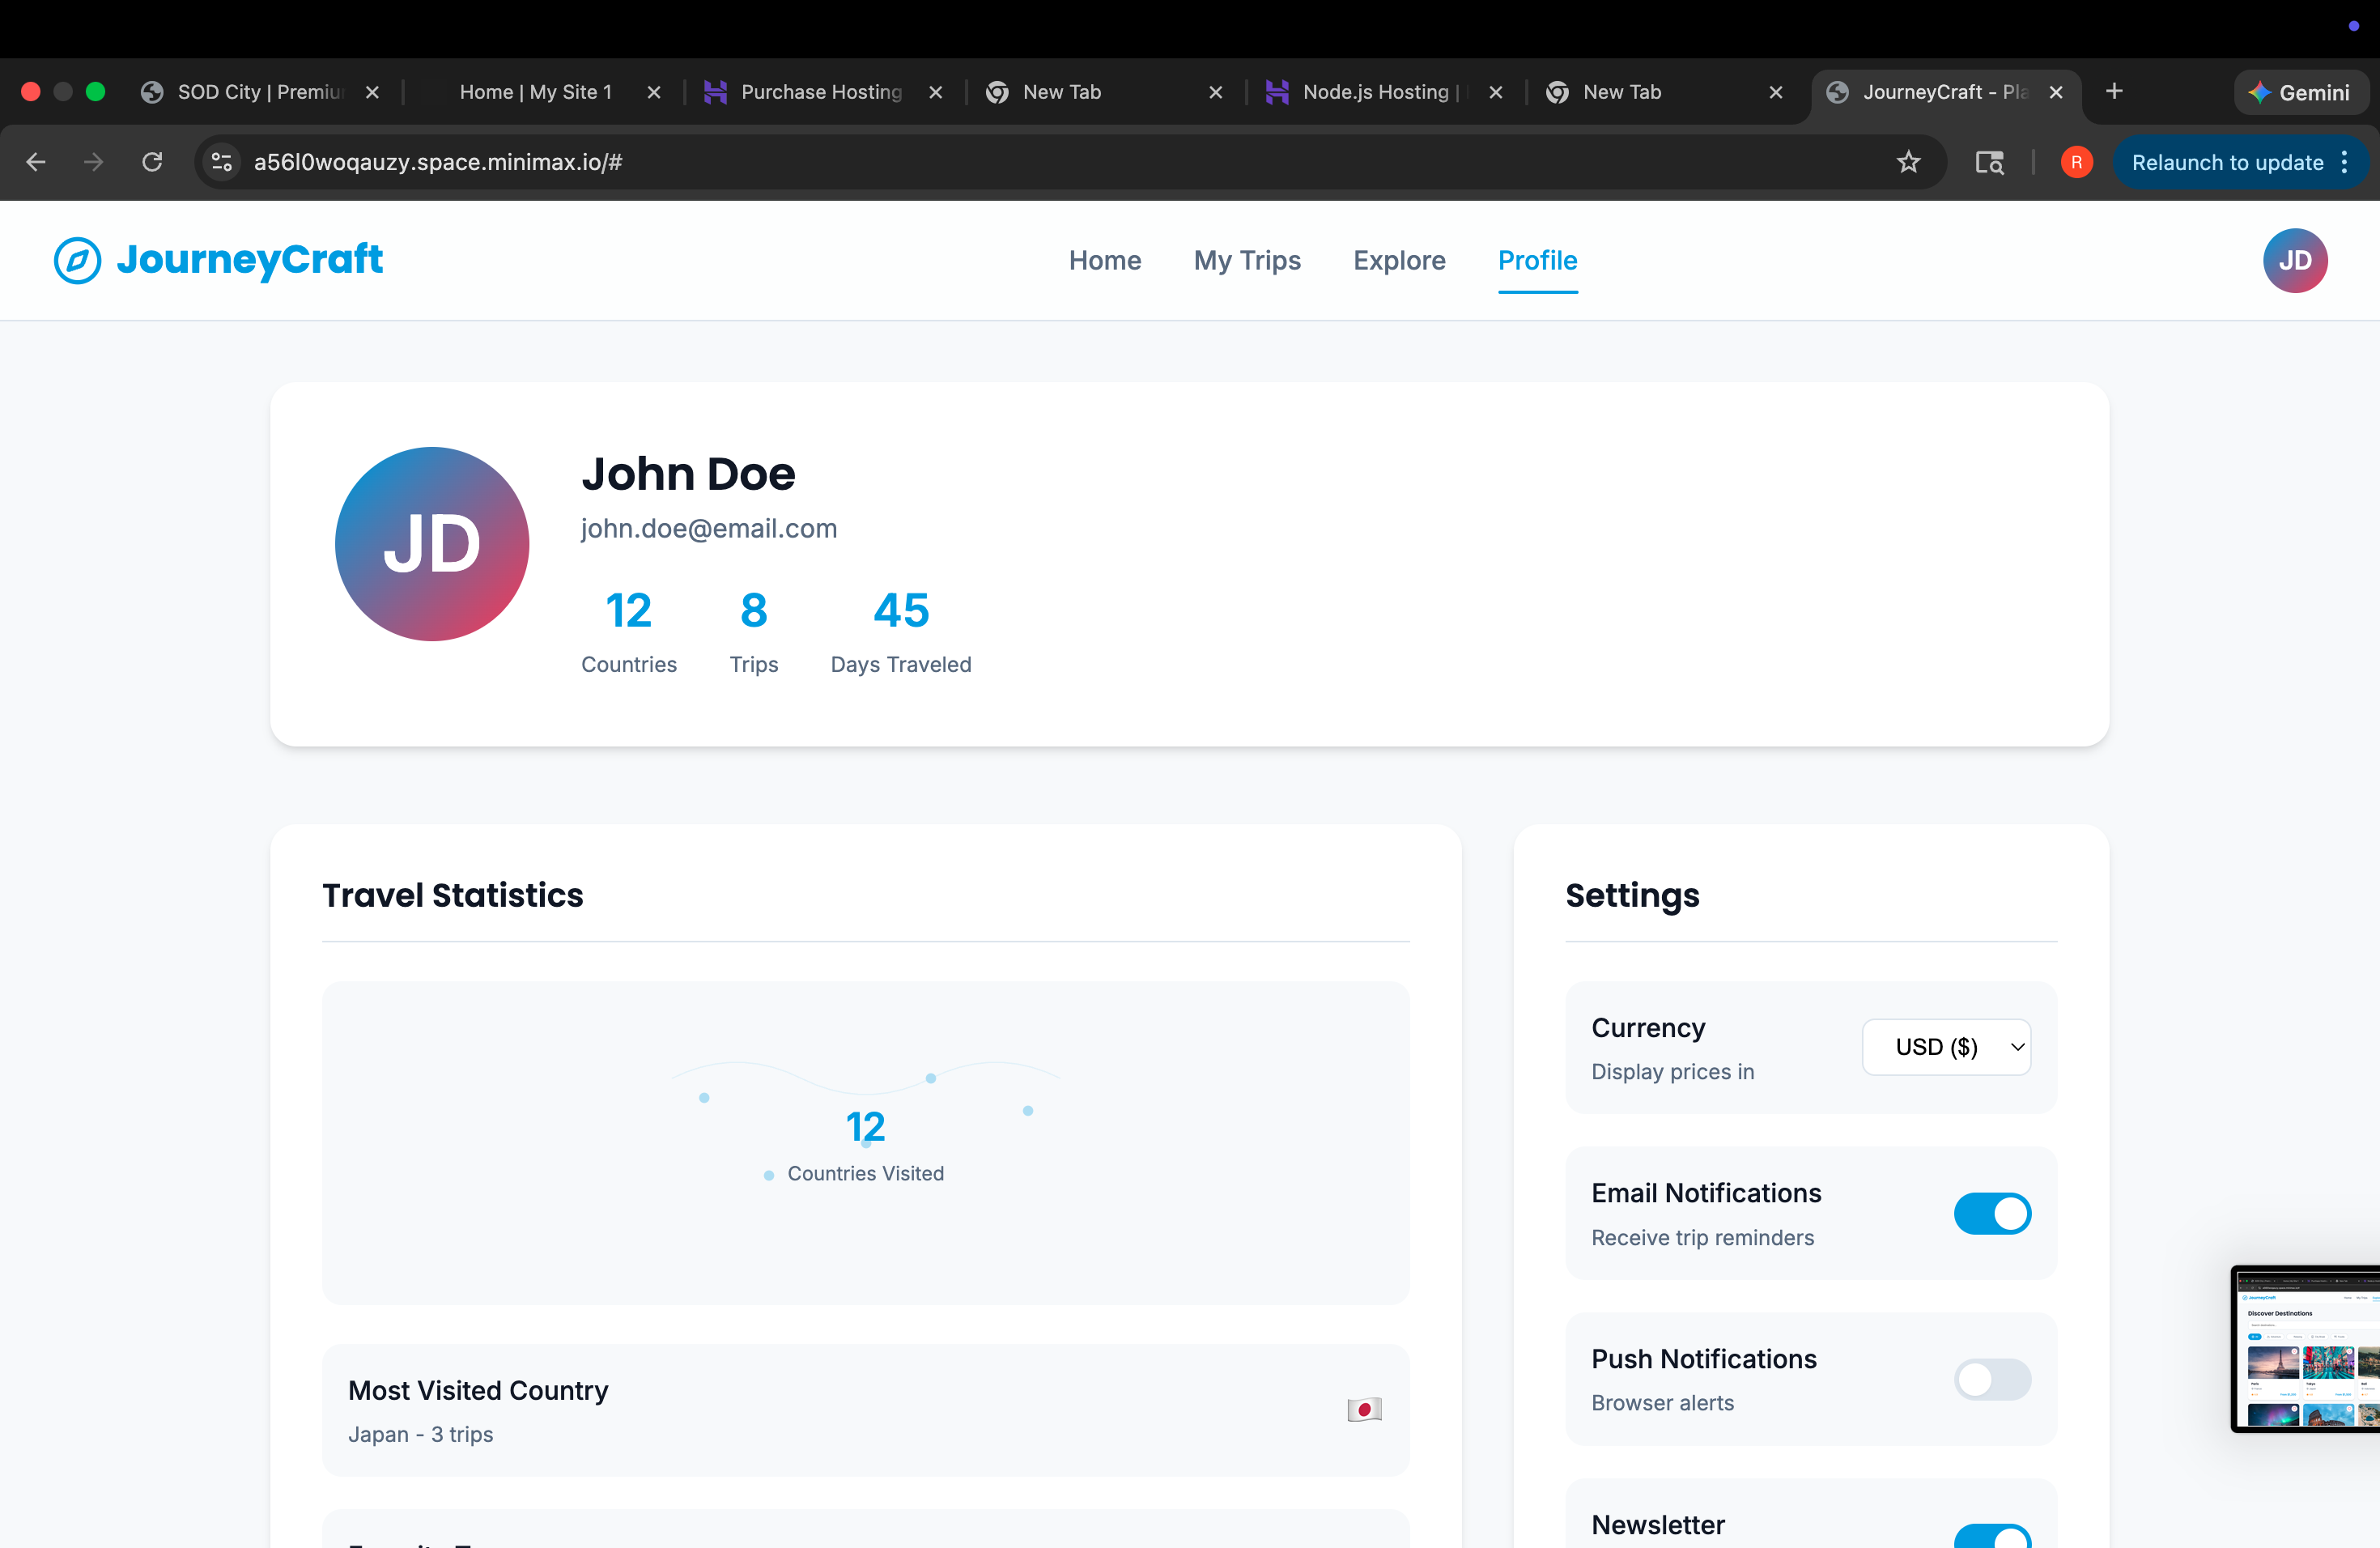The width and height of the screenshot is (2380, 1548).
Task: Bookmark this page with star icon
Action: click(1908, 162)
